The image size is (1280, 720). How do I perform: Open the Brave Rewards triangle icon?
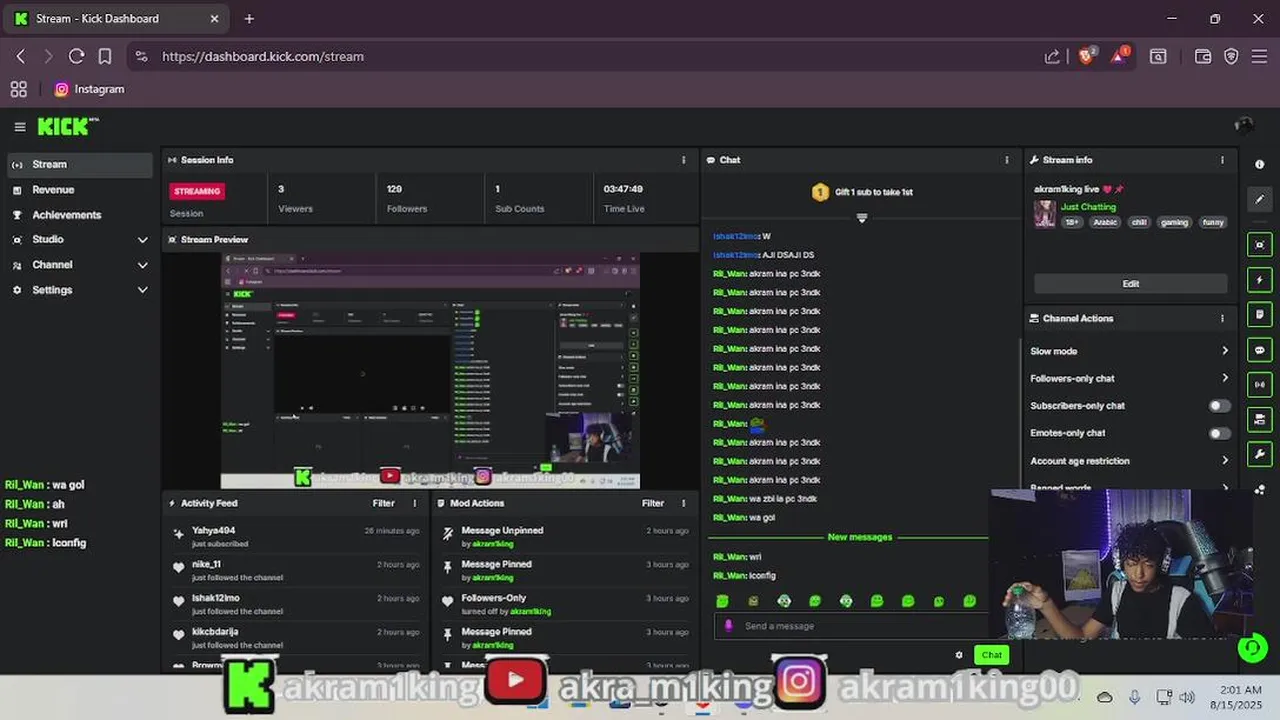tap(1118, 56)
